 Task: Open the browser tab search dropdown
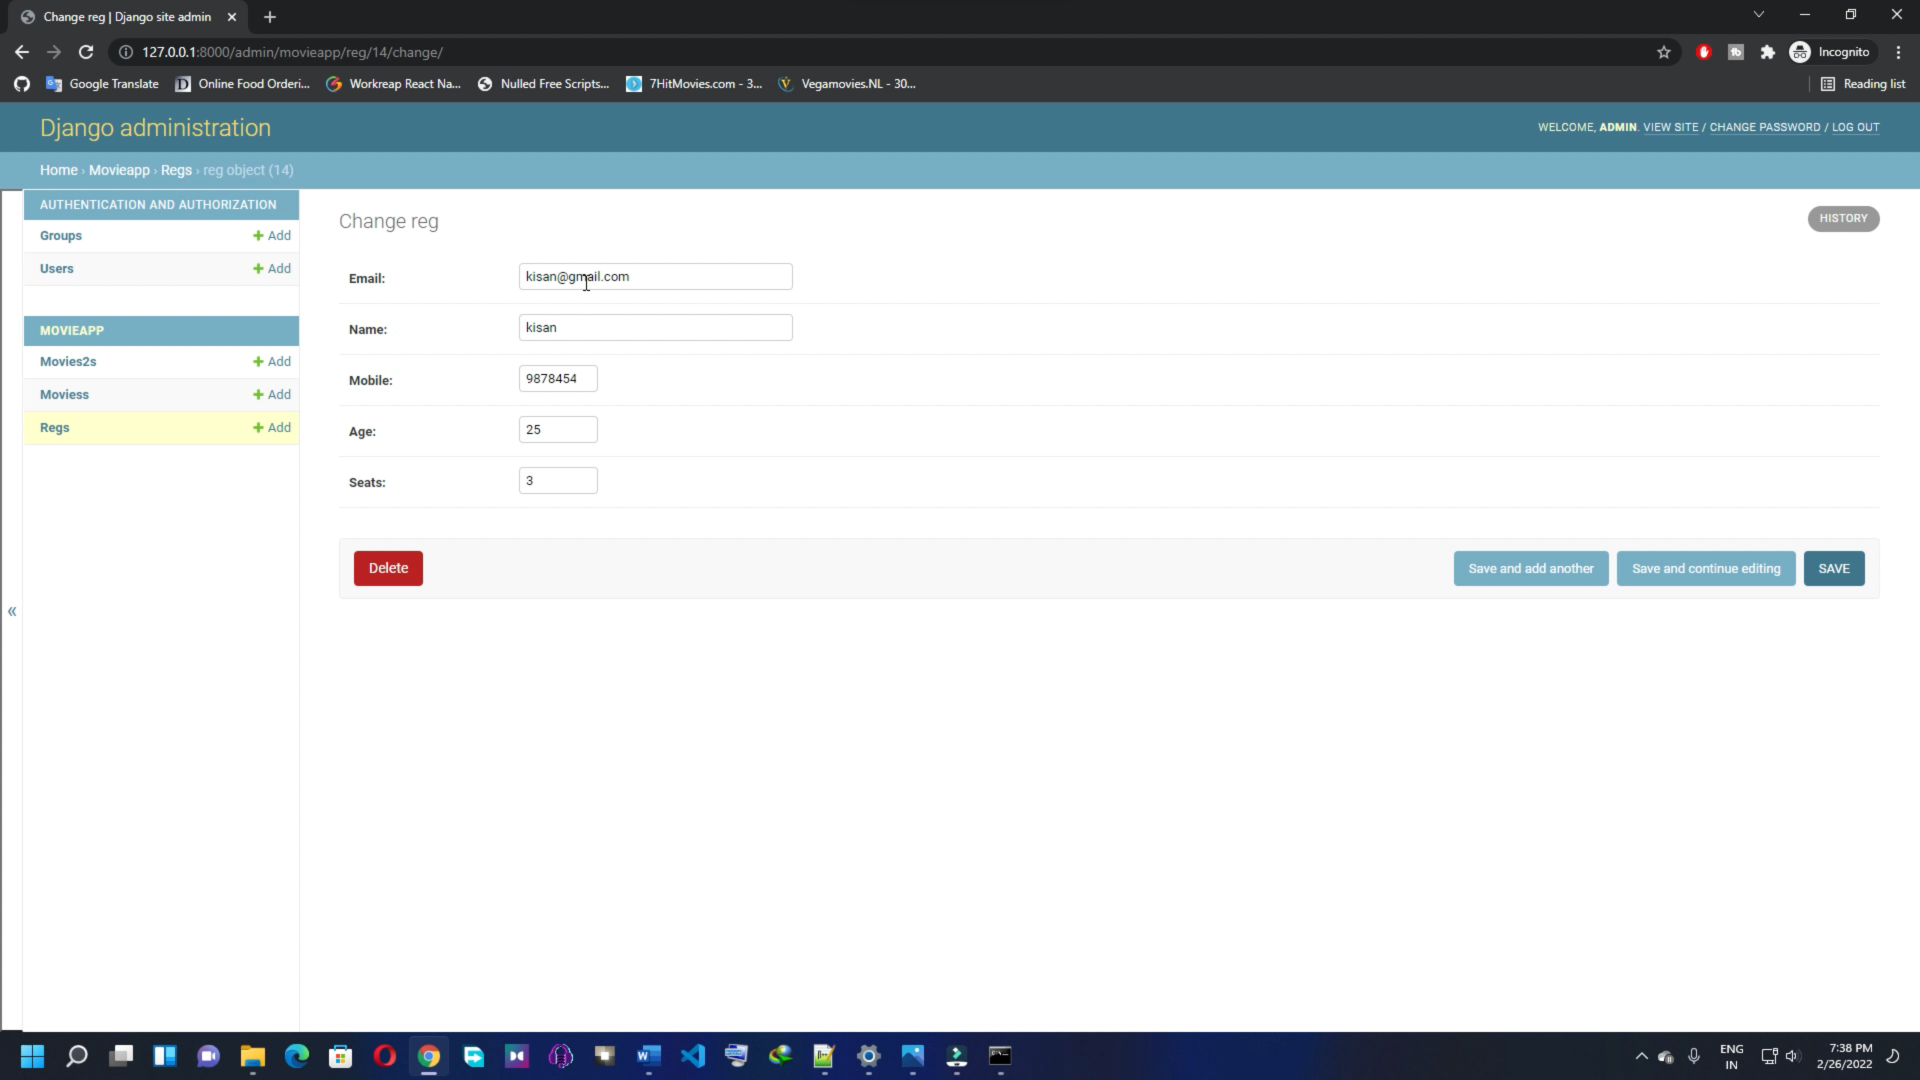[1758, 15]
